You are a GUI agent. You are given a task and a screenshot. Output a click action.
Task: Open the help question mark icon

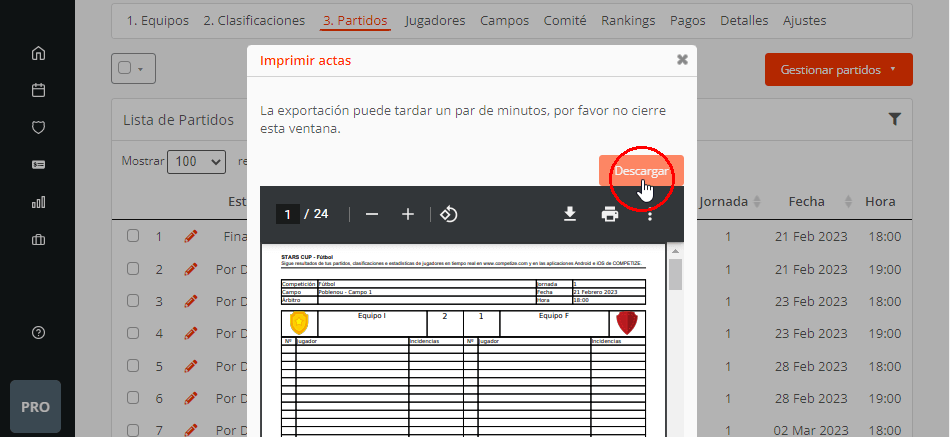(x=38, y=333)
